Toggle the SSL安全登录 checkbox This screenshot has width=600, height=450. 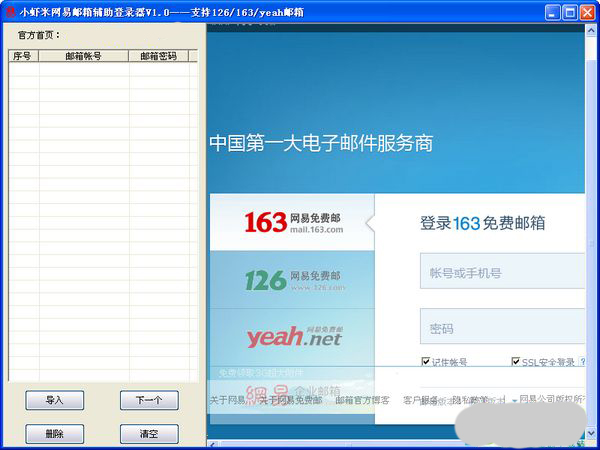pos(515,361)
